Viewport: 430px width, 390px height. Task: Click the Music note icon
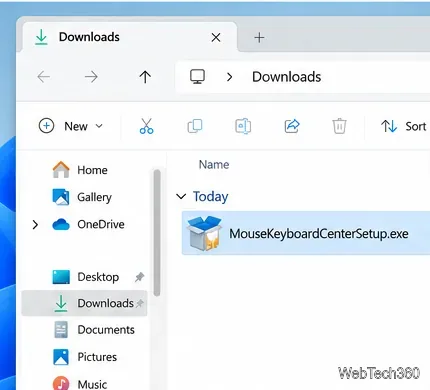point(61,383)
